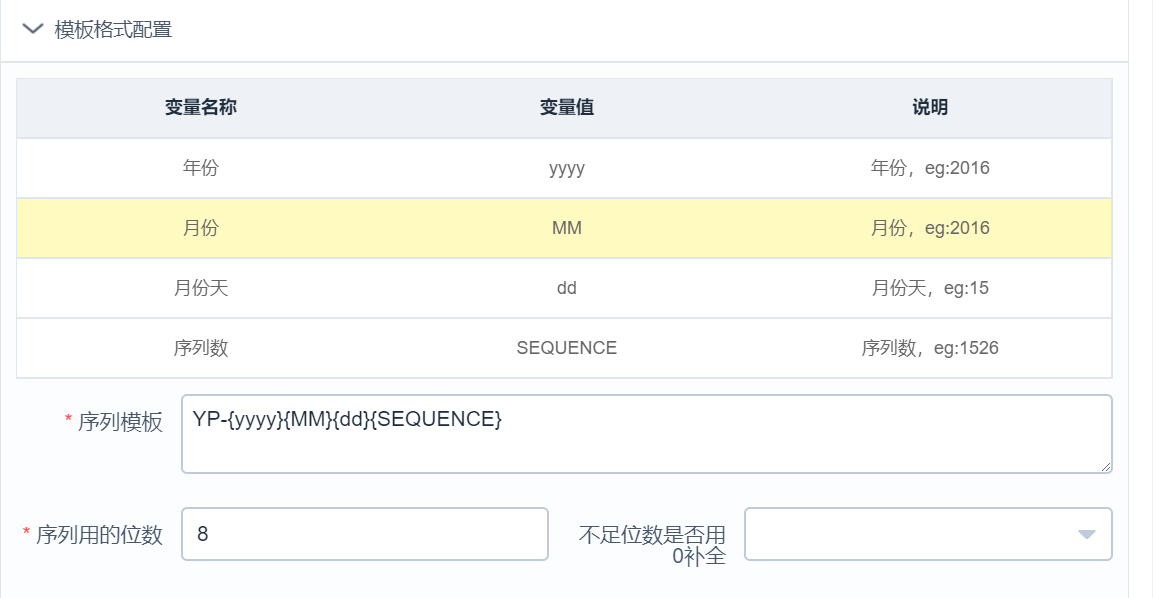Viewport: 1153px width, 598px height.
Task: Click the 序列数，eg:1526 description cell
Action: point(929,348)
